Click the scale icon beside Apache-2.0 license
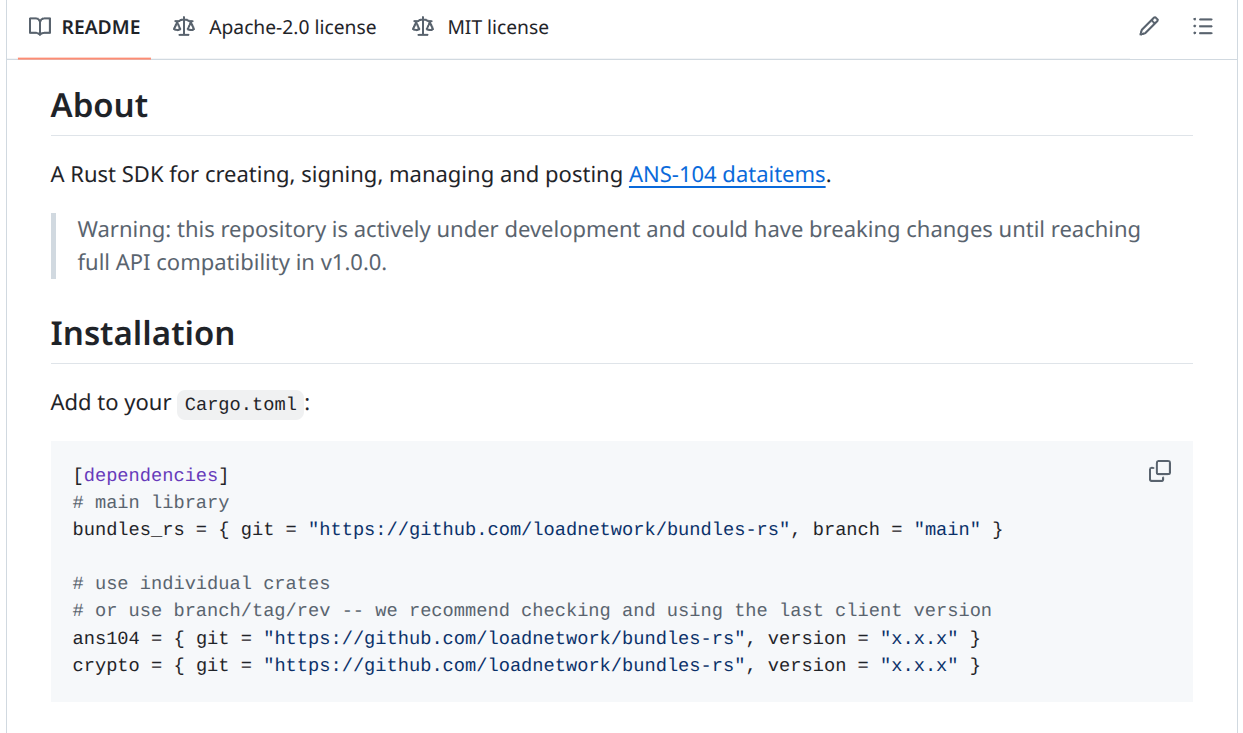 pos(184,27)
